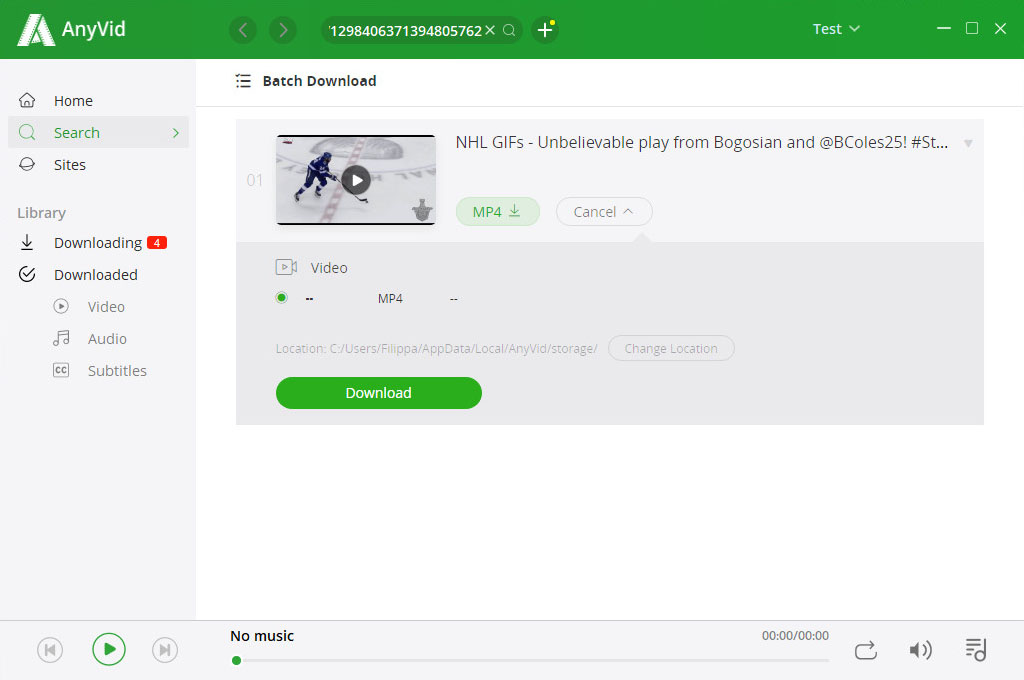Add a new download task via plus icon
This screenshot has height=680, width=1024.
[x=545, y=30]
